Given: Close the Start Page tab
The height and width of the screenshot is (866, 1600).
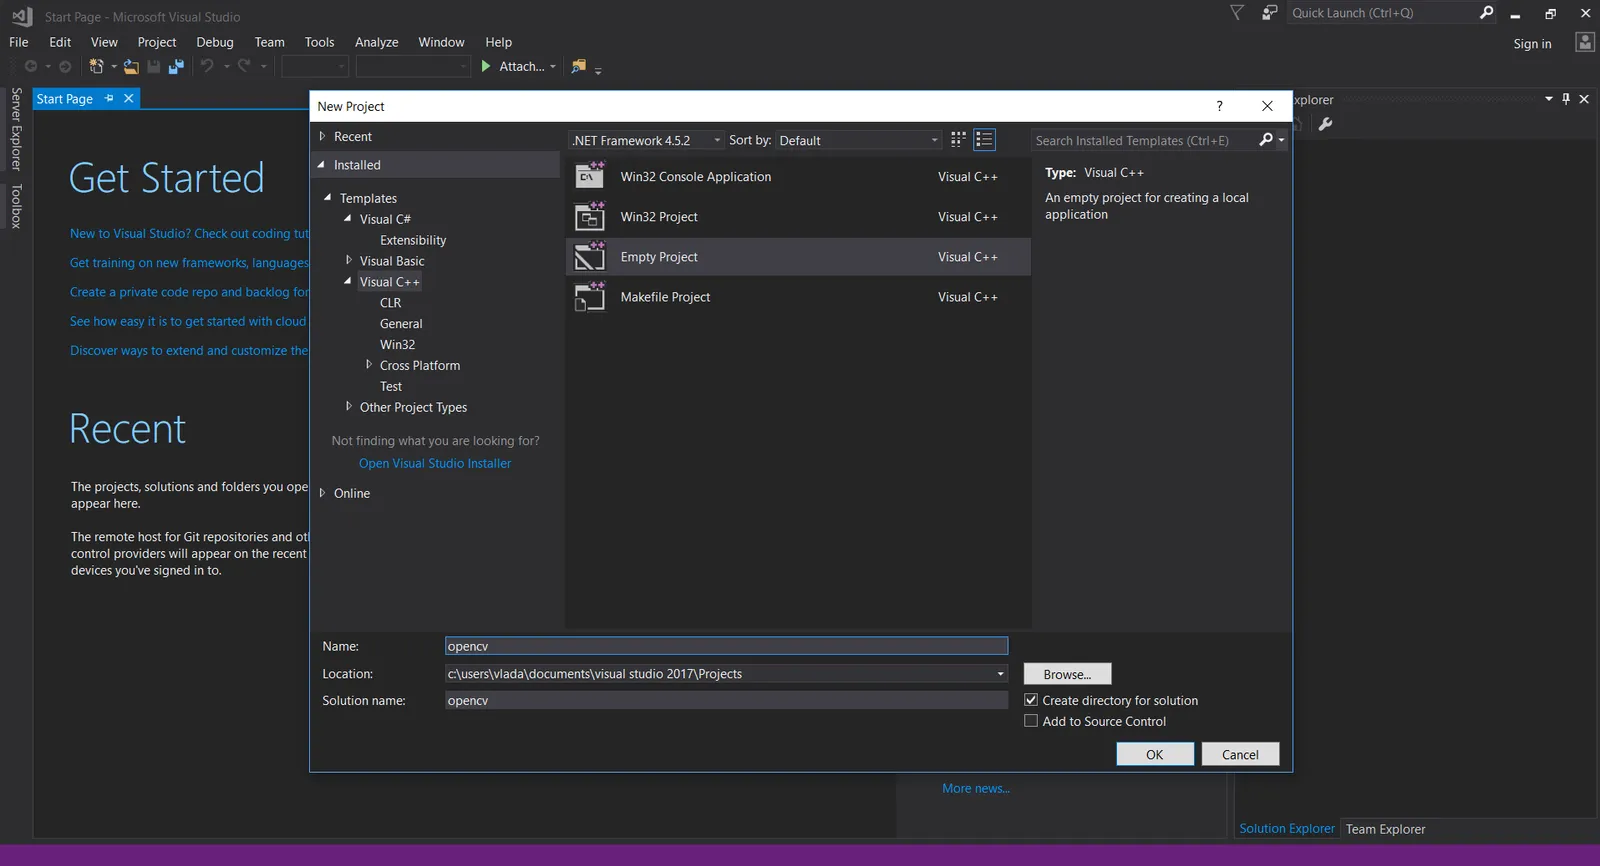Looking at the screenshot, I should click(x=128, y=98).
